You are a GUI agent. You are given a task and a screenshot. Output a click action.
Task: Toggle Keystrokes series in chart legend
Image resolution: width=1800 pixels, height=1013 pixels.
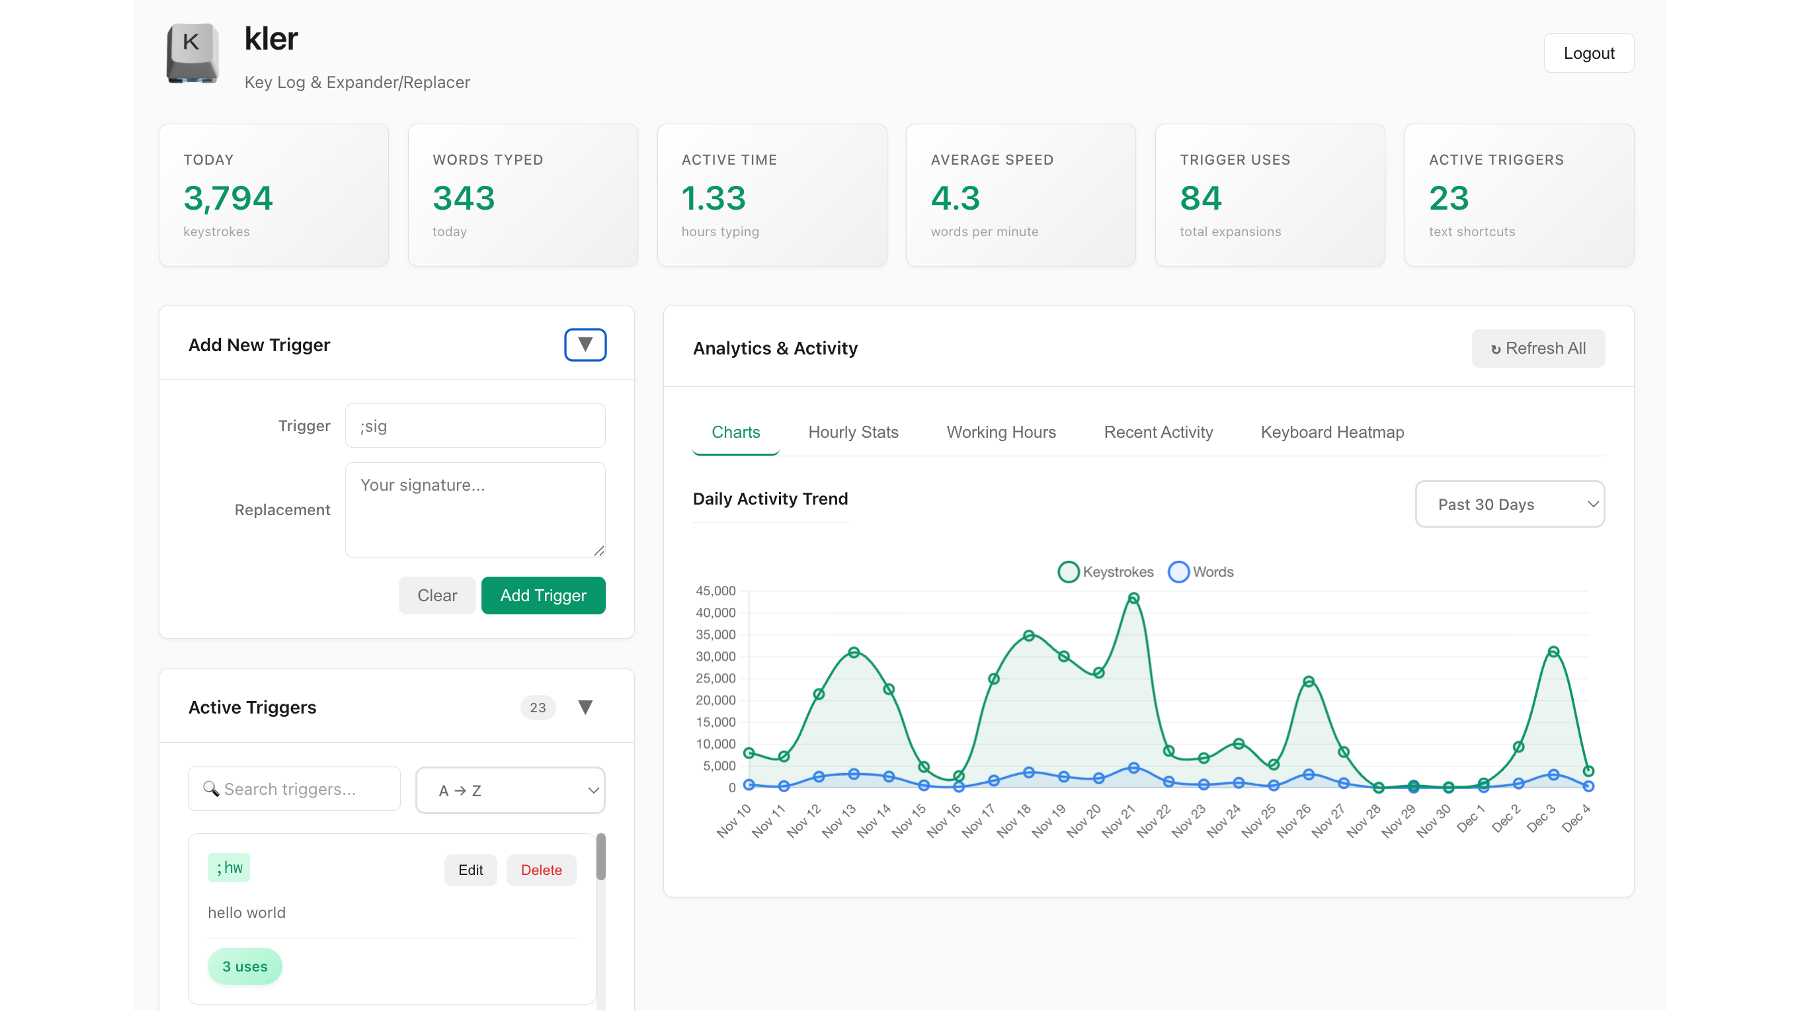pyautogui.click(x=1105, y=572)
